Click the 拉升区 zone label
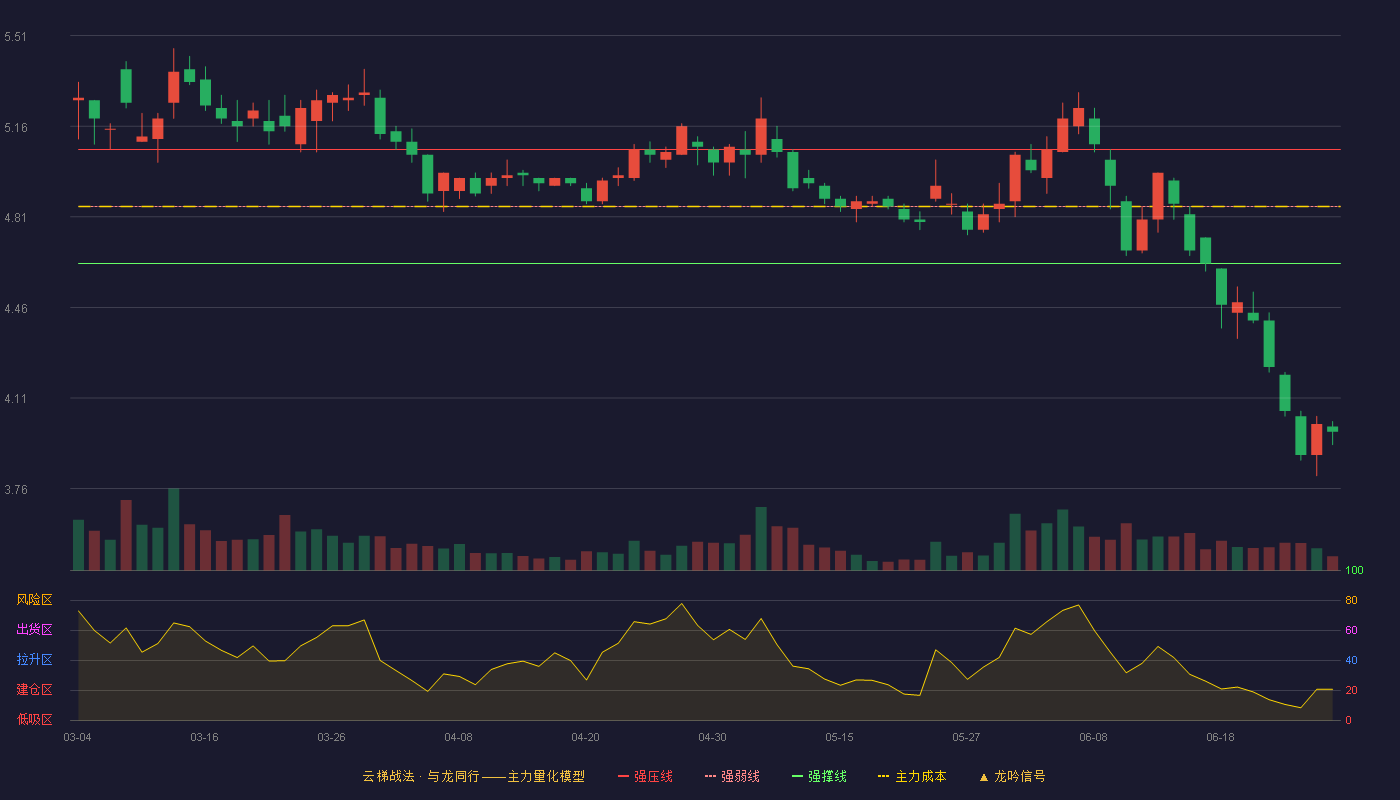Viewport: 1400px width, 800px height. click(x=34, y=660)
